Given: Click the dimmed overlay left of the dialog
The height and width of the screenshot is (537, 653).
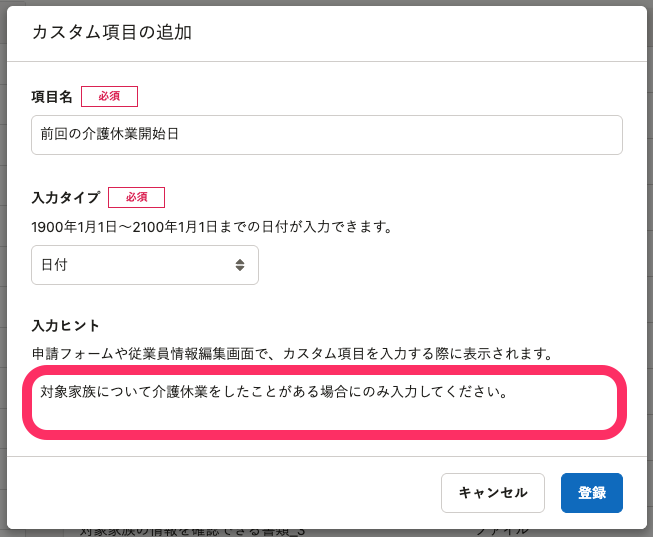Looking at the screenshot, I should (x=3, y=300).
